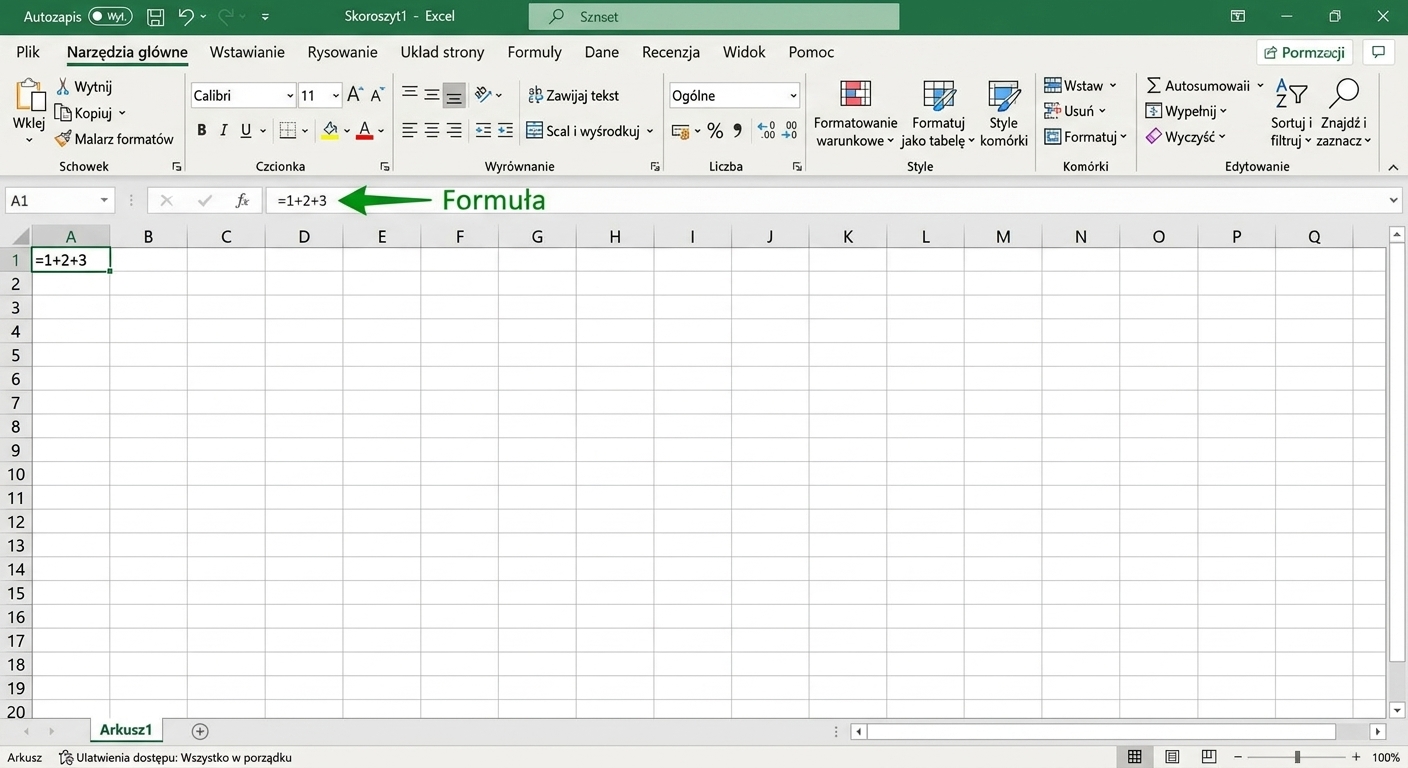Click the cell borders icon
Viewport: 1408px width, 768px height.
pyautogui.click(x=288, y=130)
